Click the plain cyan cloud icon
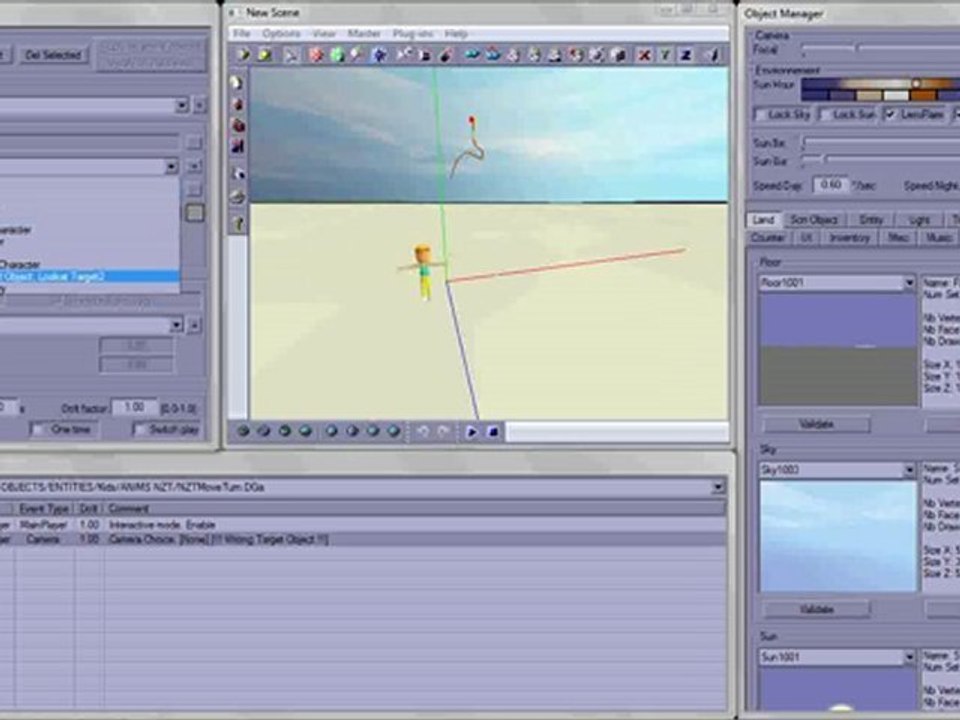Screen dimensions: 960x720 [471, 55]
